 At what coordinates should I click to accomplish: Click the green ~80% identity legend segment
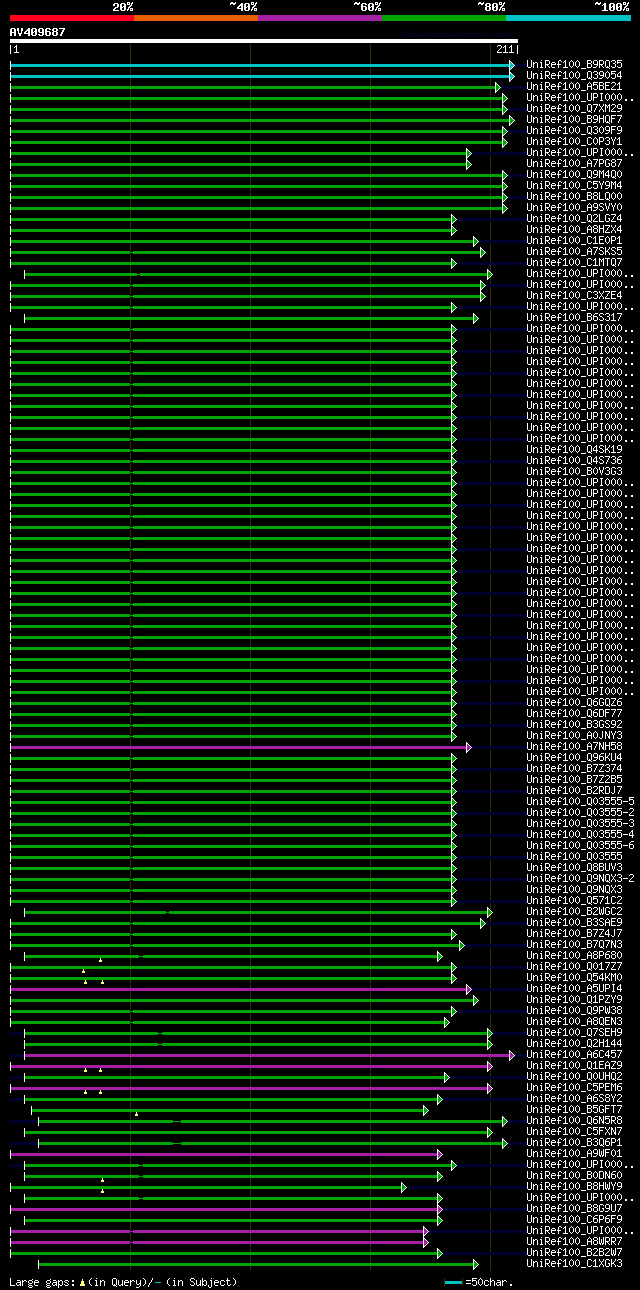click(443, 17)
